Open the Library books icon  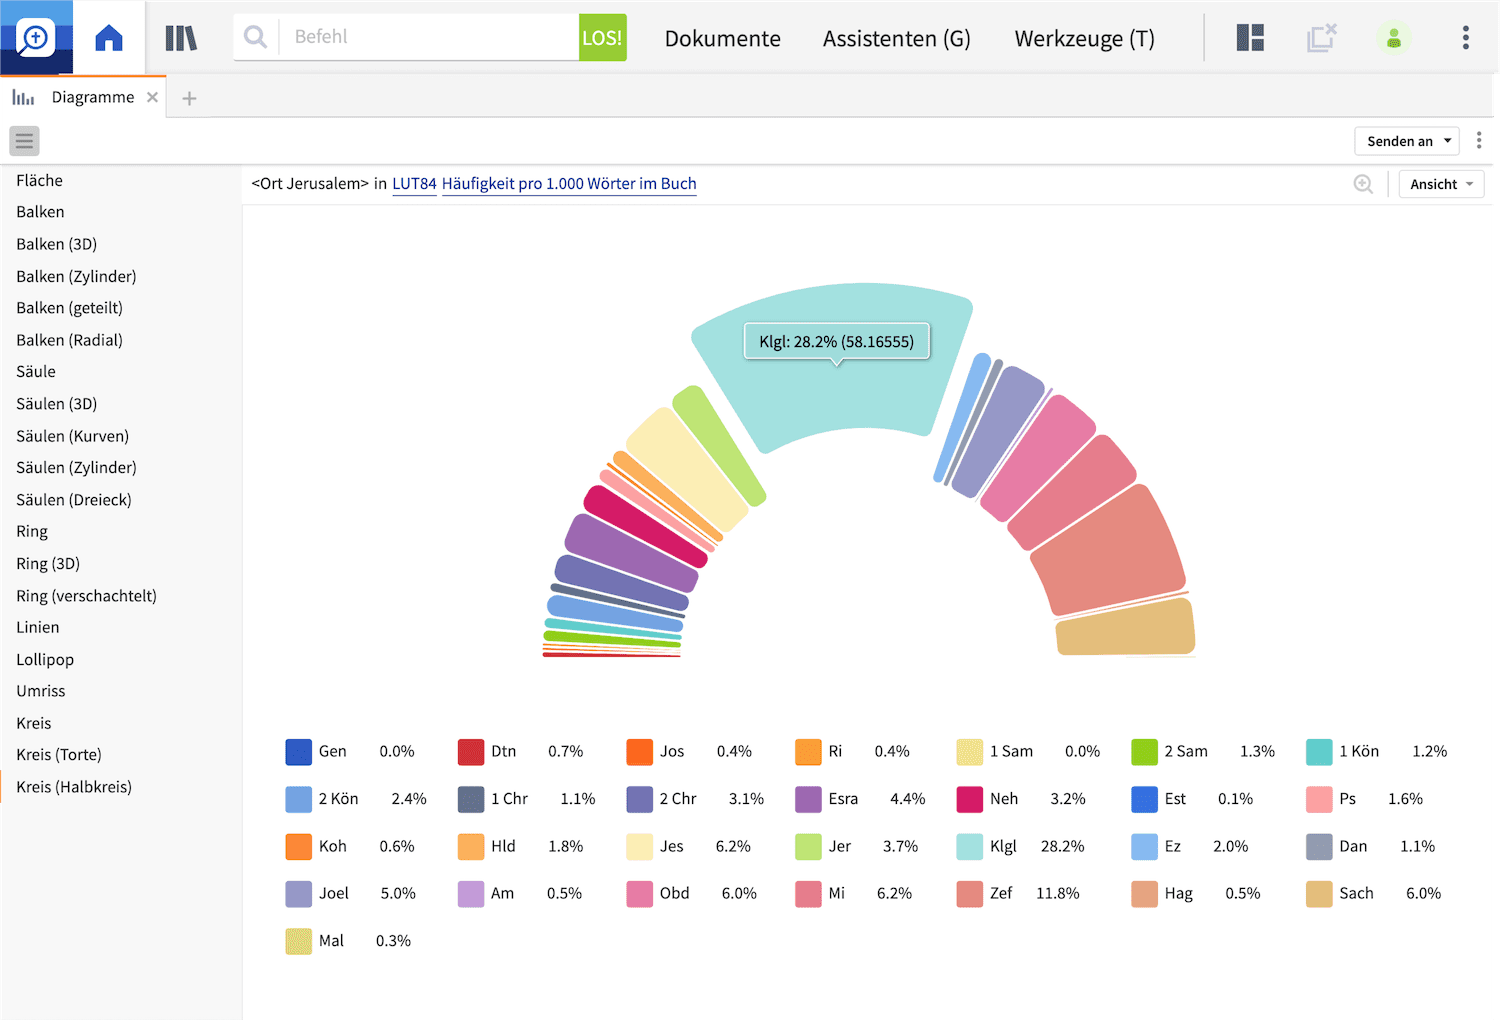pyautogui.click(x=181, y=38)
